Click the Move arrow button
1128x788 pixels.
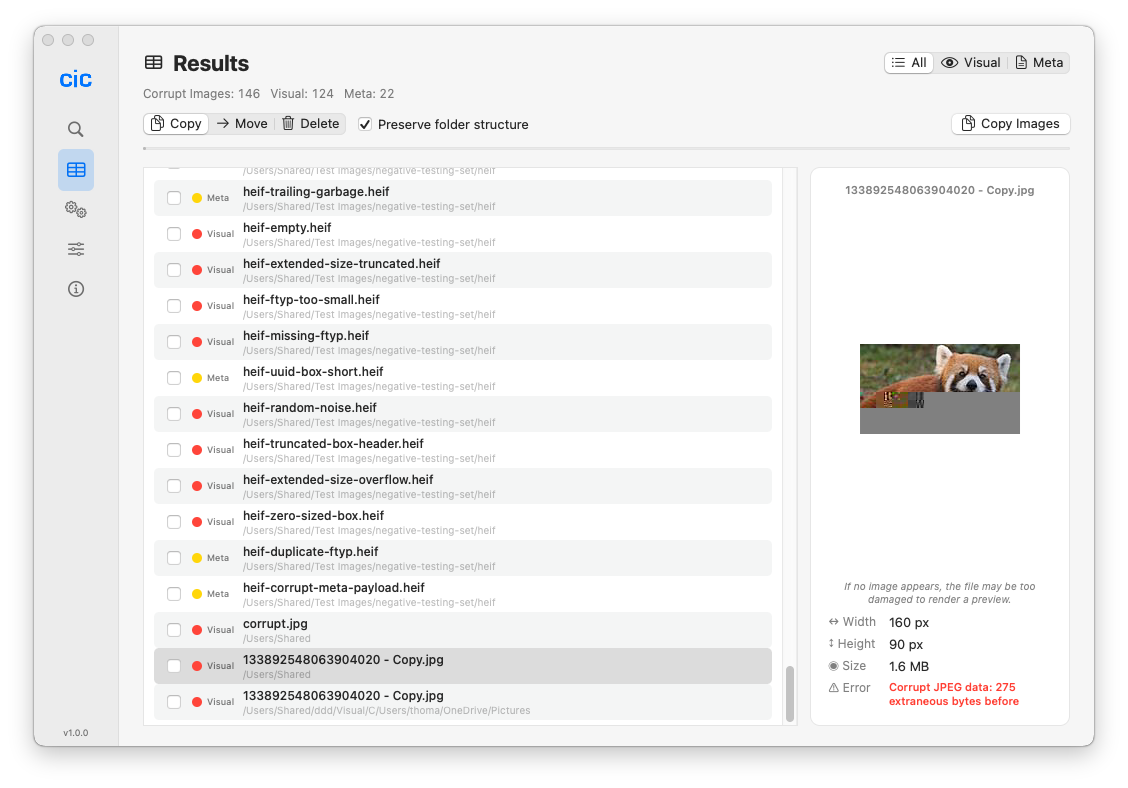coord(242,124)
